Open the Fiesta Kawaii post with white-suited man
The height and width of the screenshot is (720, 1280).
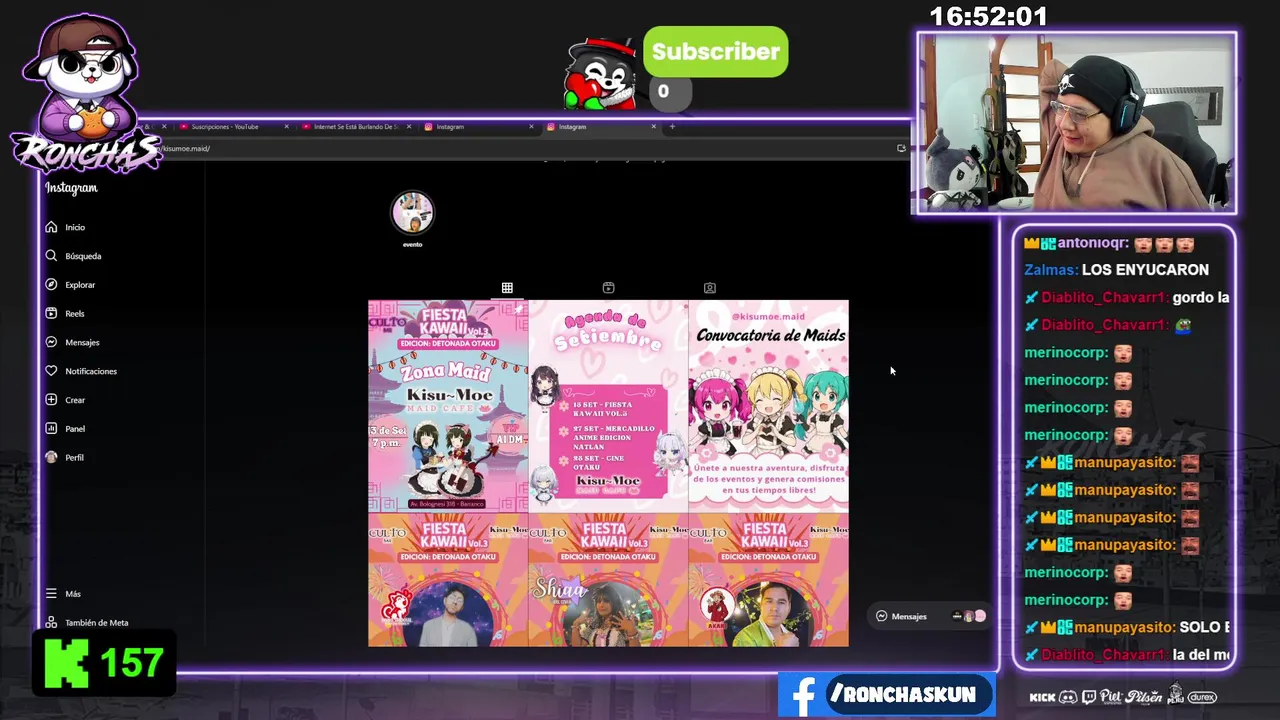click(x=448, y=580)
